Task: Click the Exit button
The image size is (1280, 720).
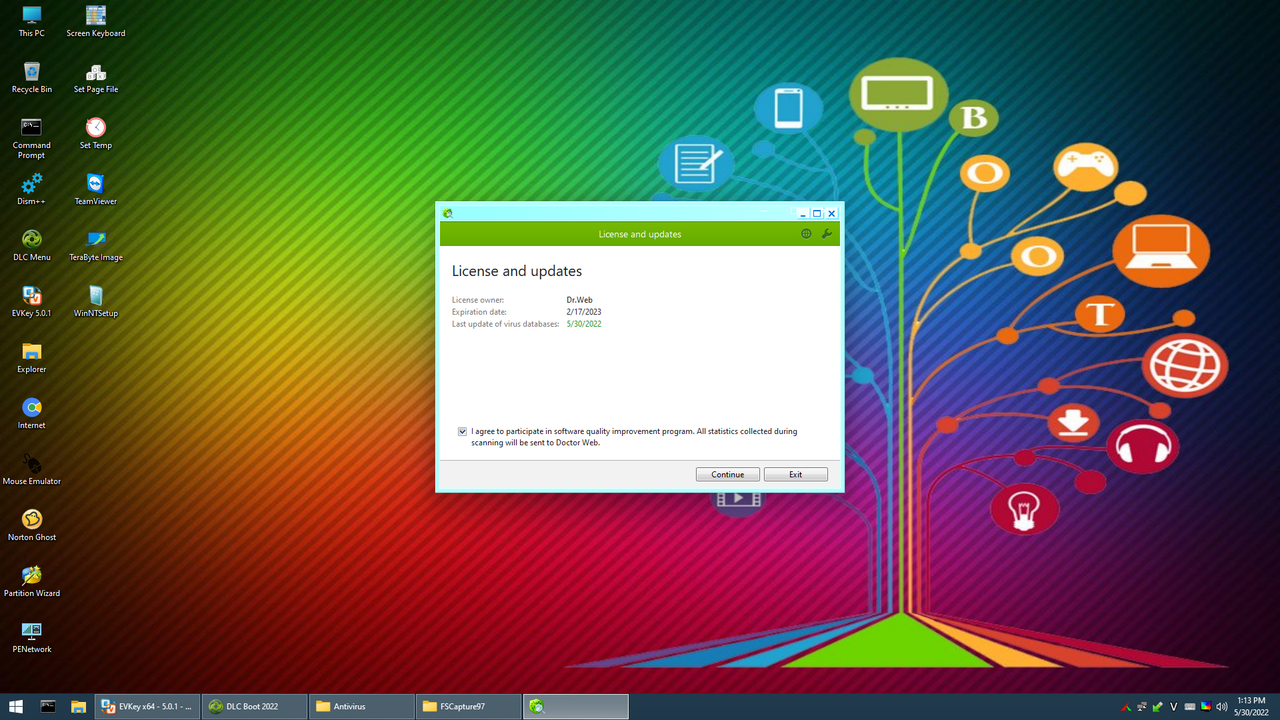Action: tap(796, 474)
